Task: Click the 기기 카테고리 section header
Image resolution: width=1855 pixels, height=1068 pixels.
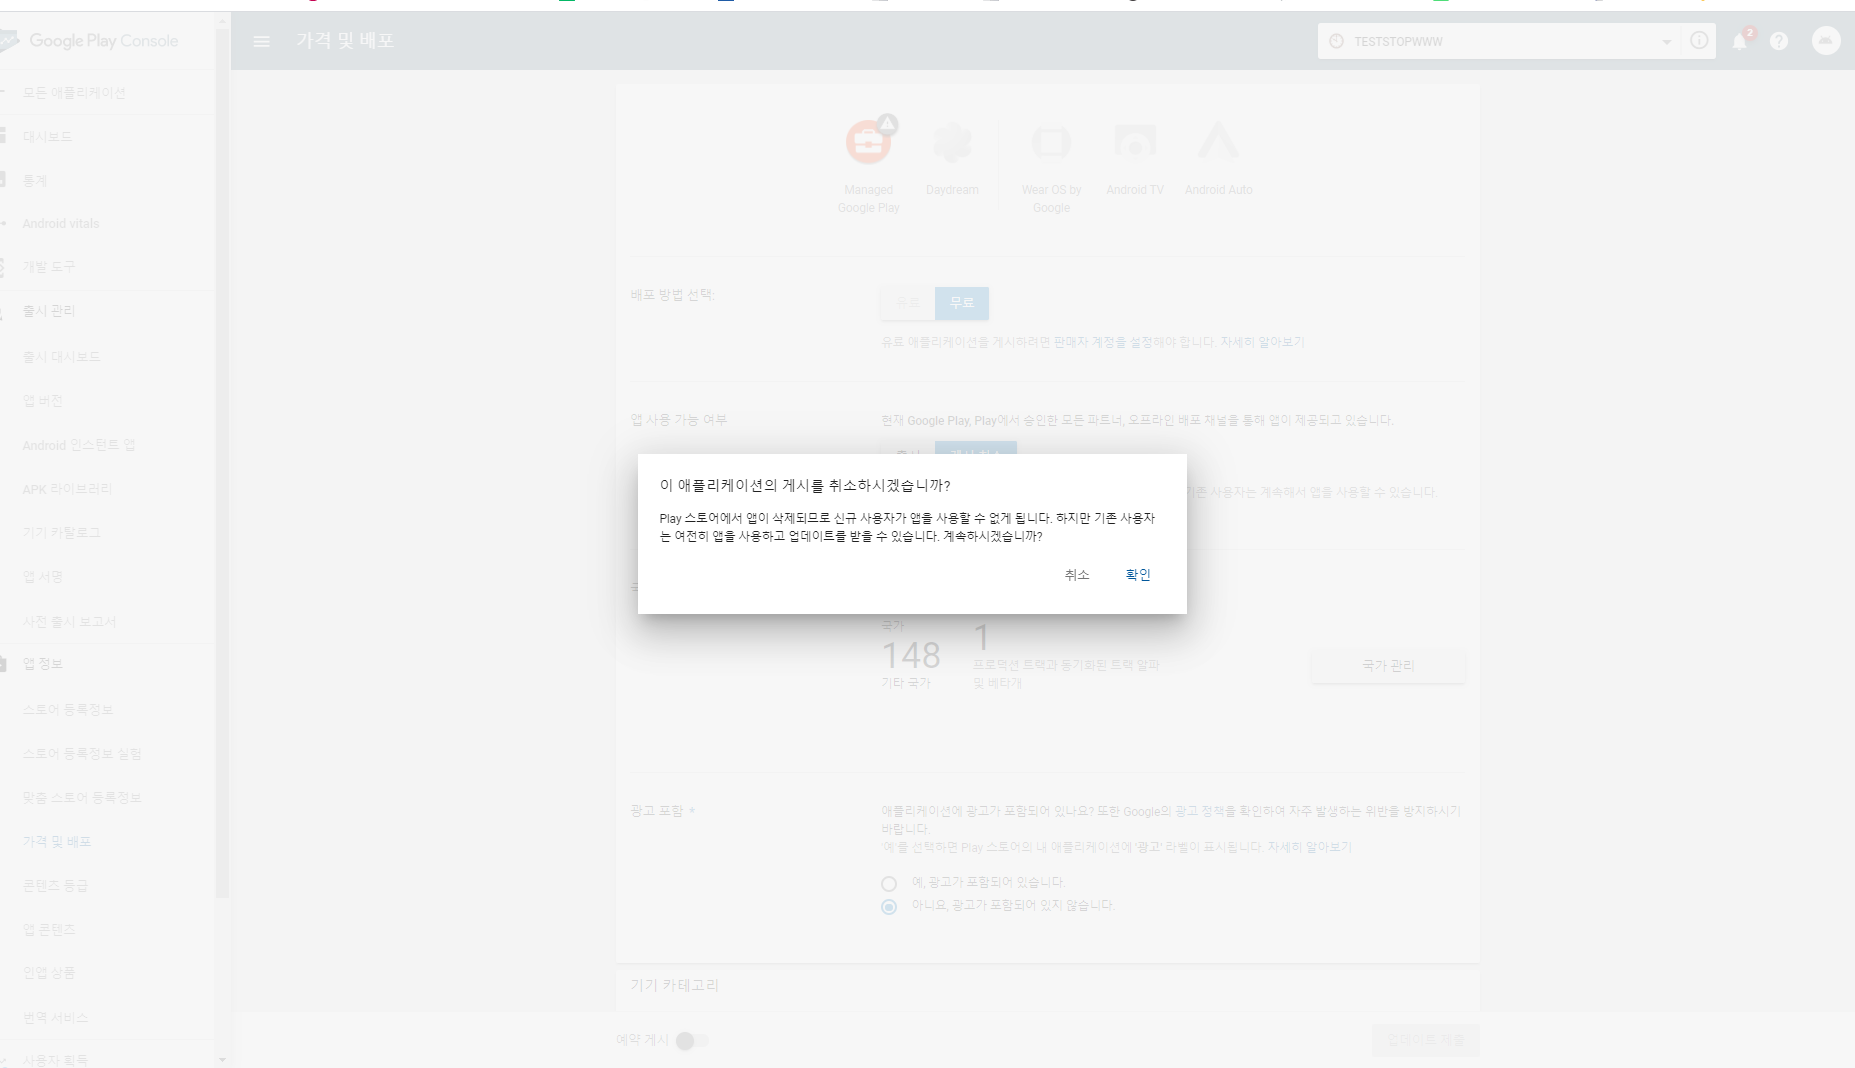Action: tap(674, 985)
